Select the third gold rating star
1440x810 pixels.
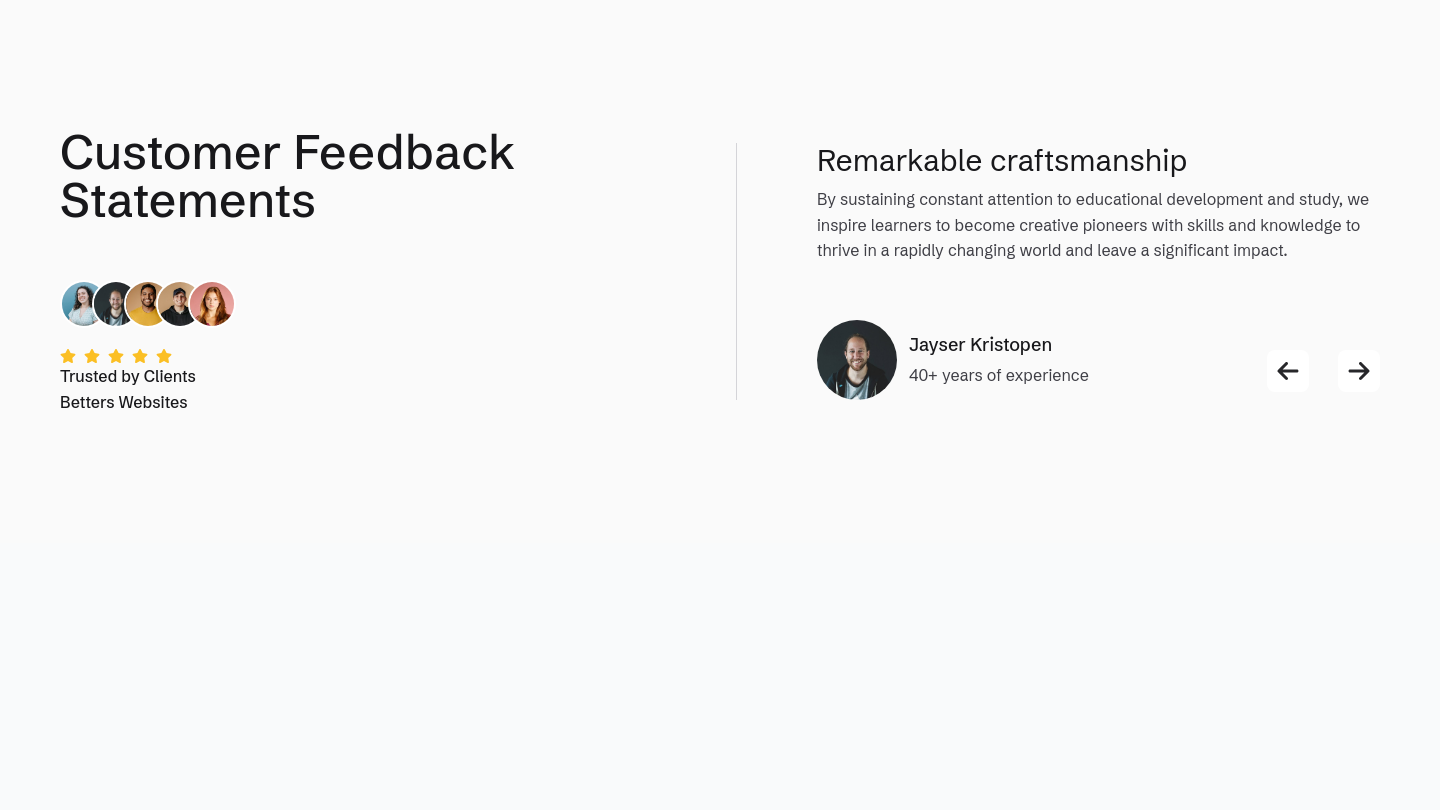point(116,356)
